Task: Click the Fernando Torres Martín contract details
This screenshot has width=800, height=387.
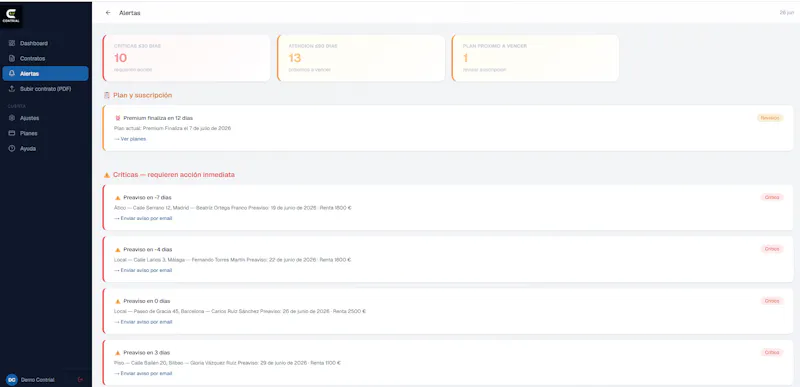Action: [x=232, y=260]
